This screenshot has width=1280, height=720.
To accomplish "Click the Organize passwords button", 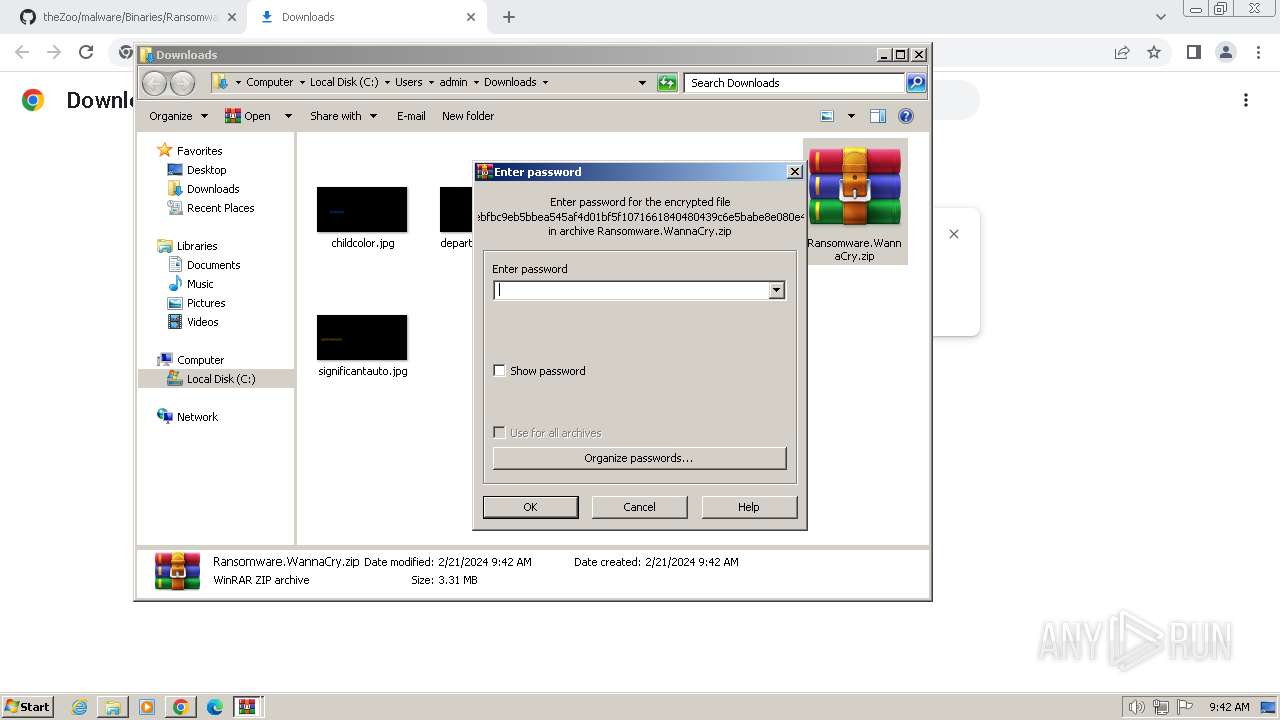I will tap(639, 458).
